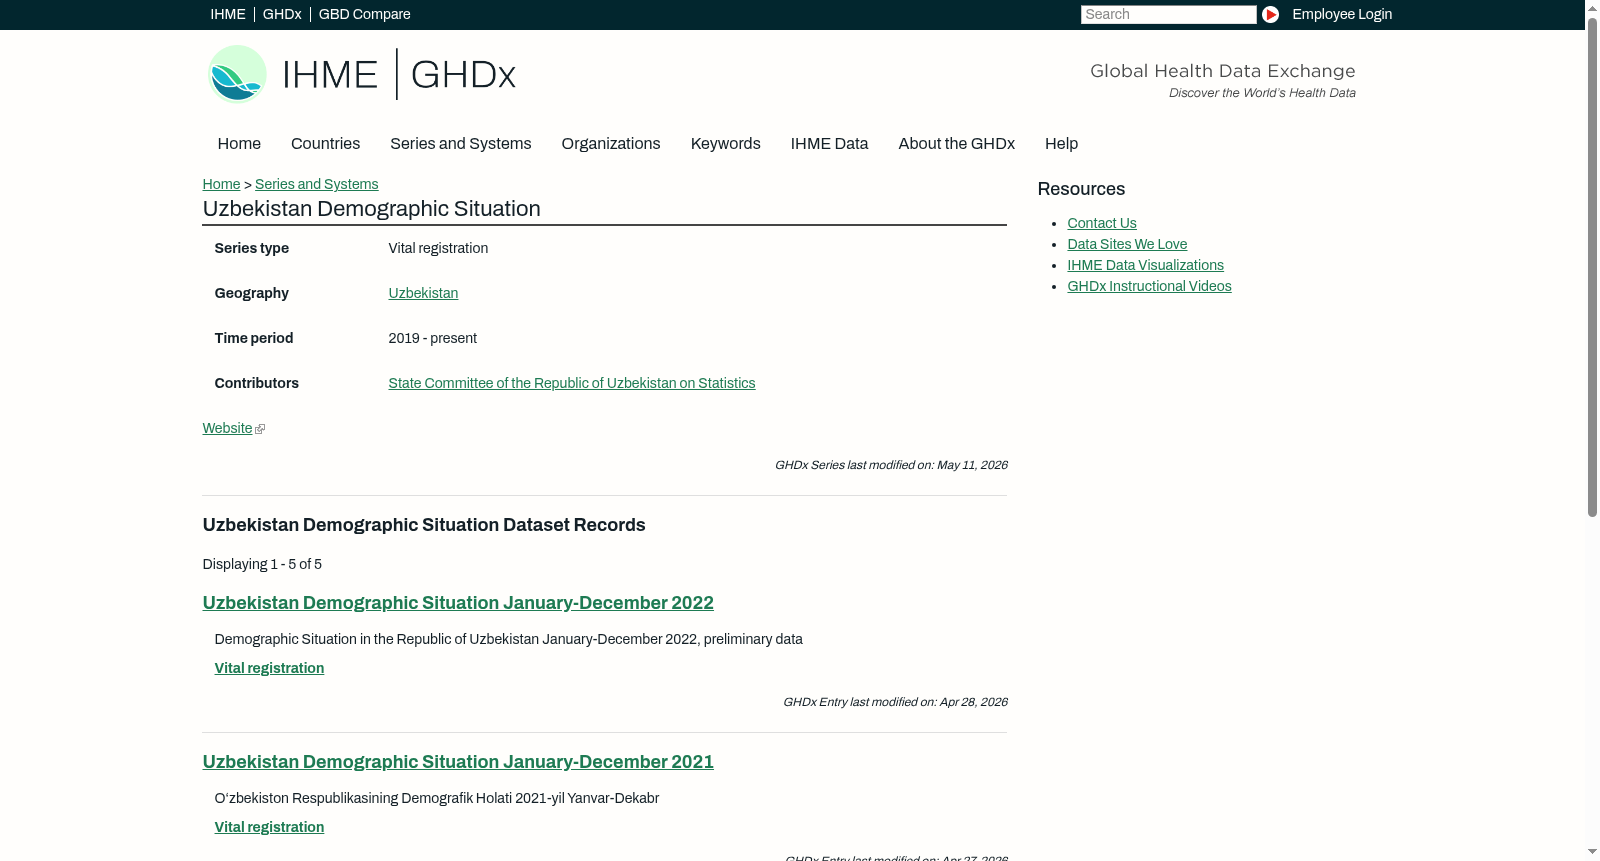The image size is (1600, 861).
Task: Open State Committee on Statistics contributor link
Action: coord(572,383)
